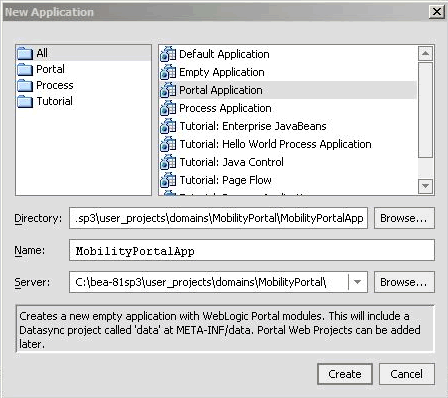
Task: Pick Tutorial: Enterprise JavaBeans entry
Action: click(253, 126)
